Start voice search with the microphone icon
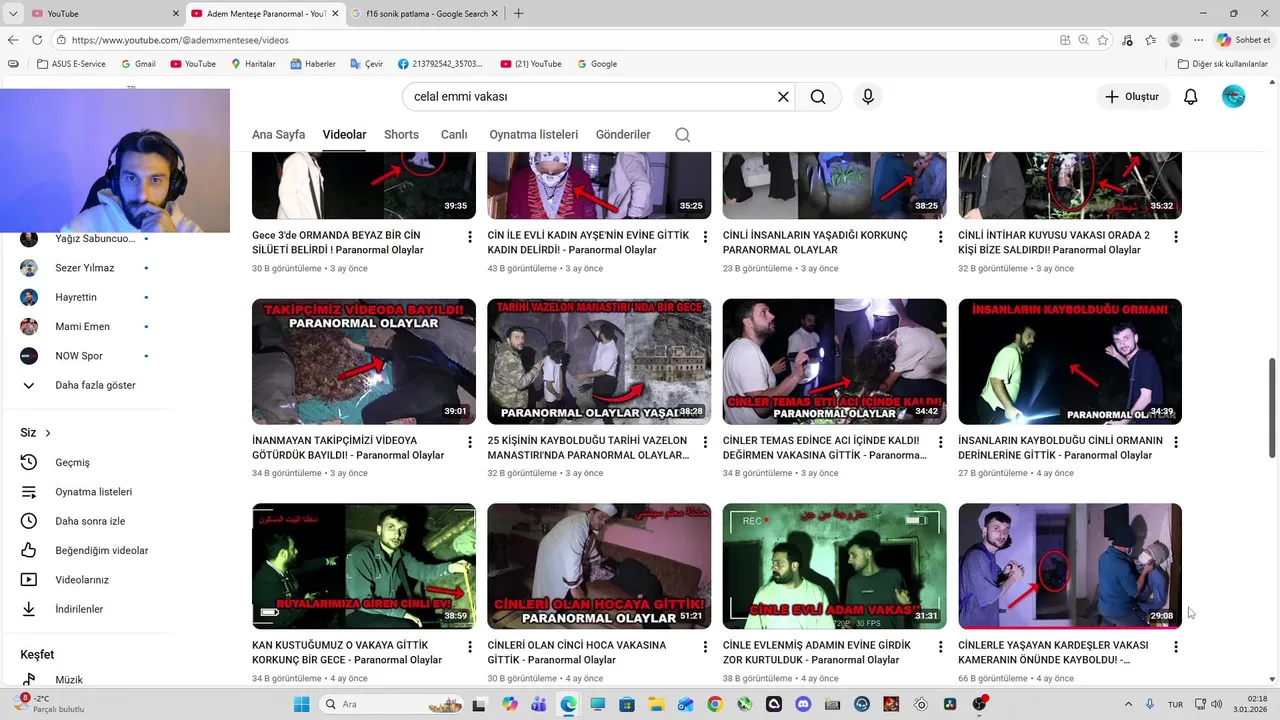Image resolution: width=1280 pixels, height=720 pixels. (868, 97)
